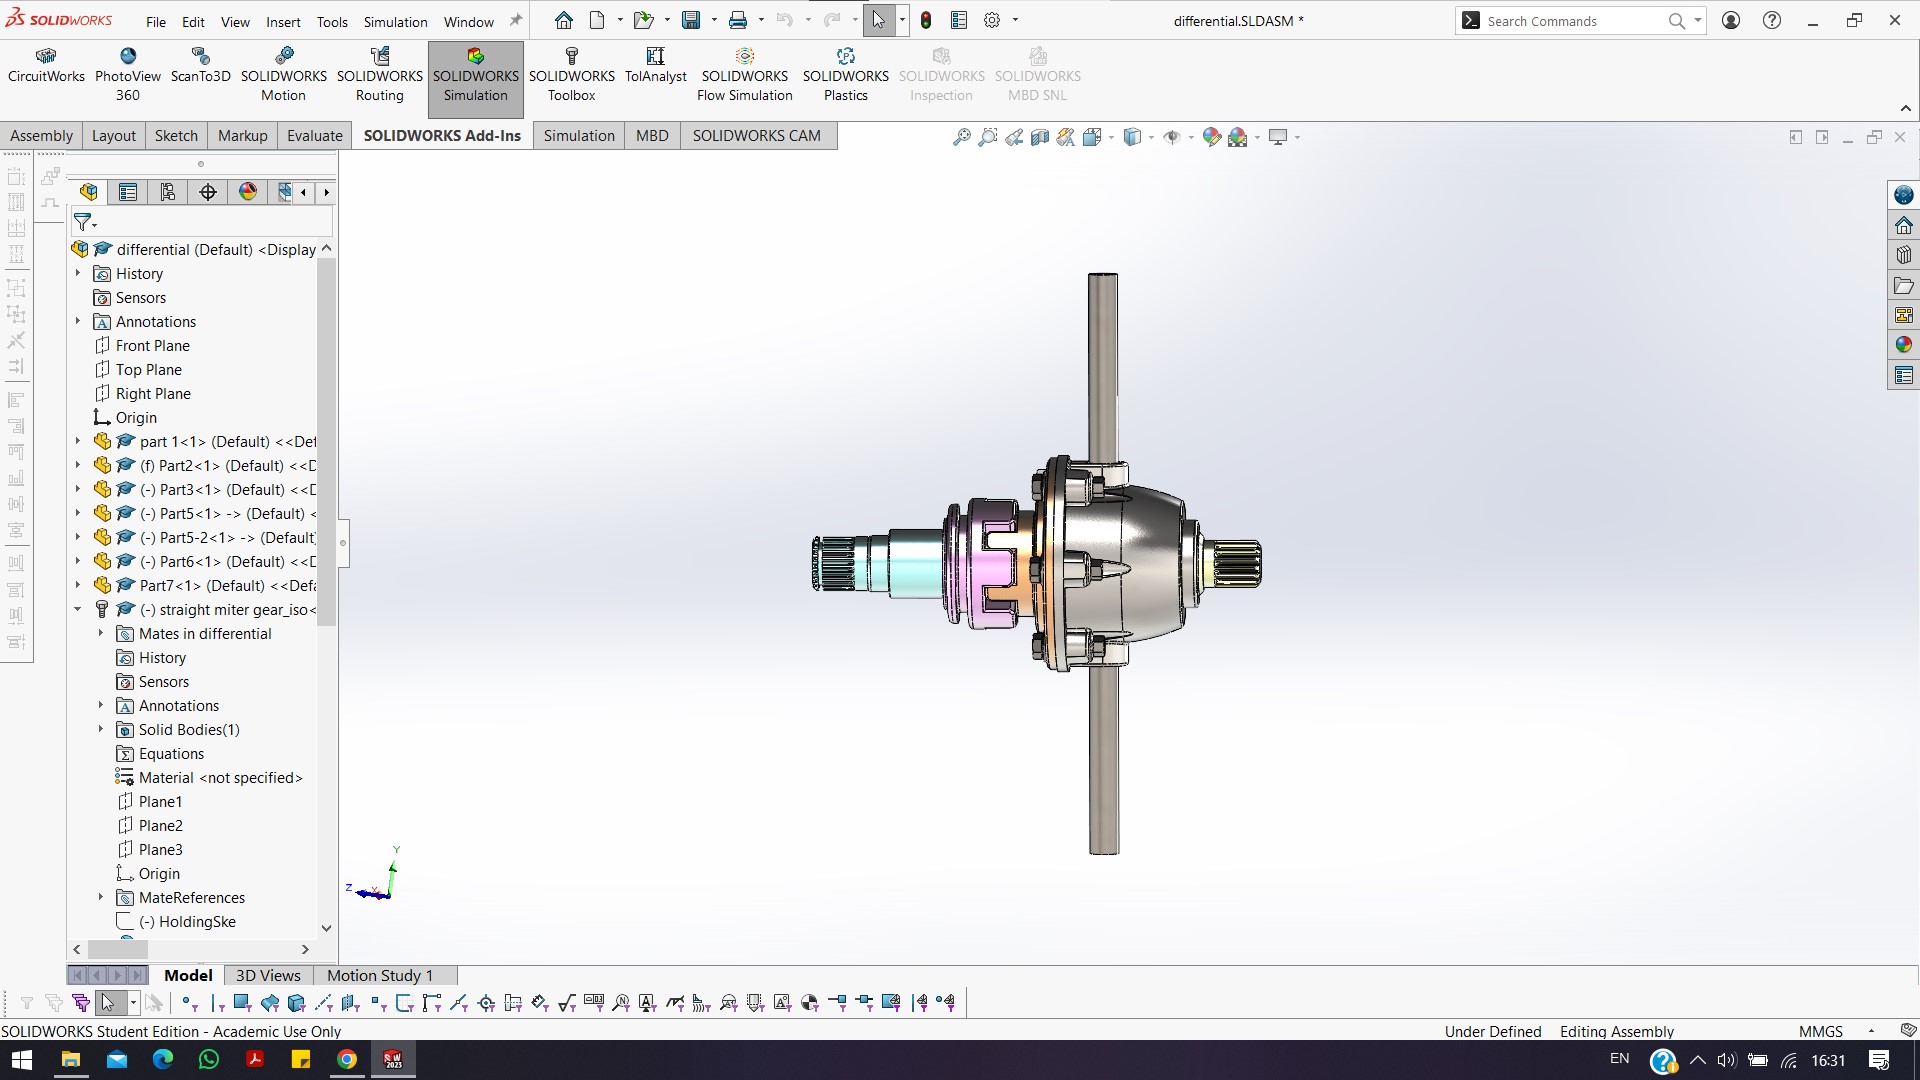
Task: Switch to the Assembly tab
Action: pos(41,136)
